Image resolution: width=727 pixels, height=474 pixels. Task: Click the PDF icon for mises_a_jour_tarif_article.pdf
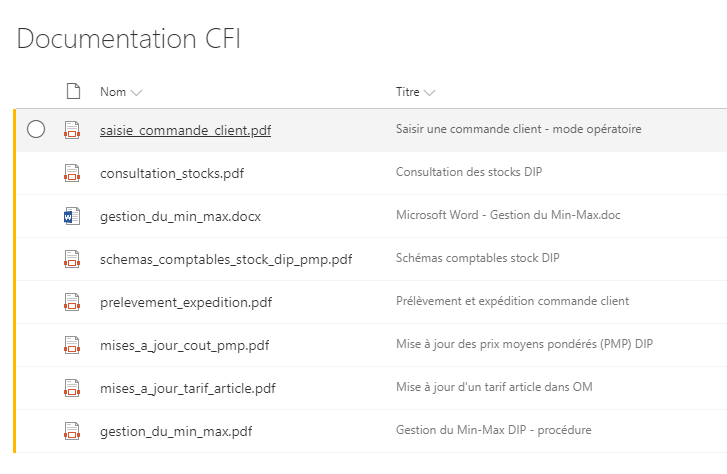point(71,388)
